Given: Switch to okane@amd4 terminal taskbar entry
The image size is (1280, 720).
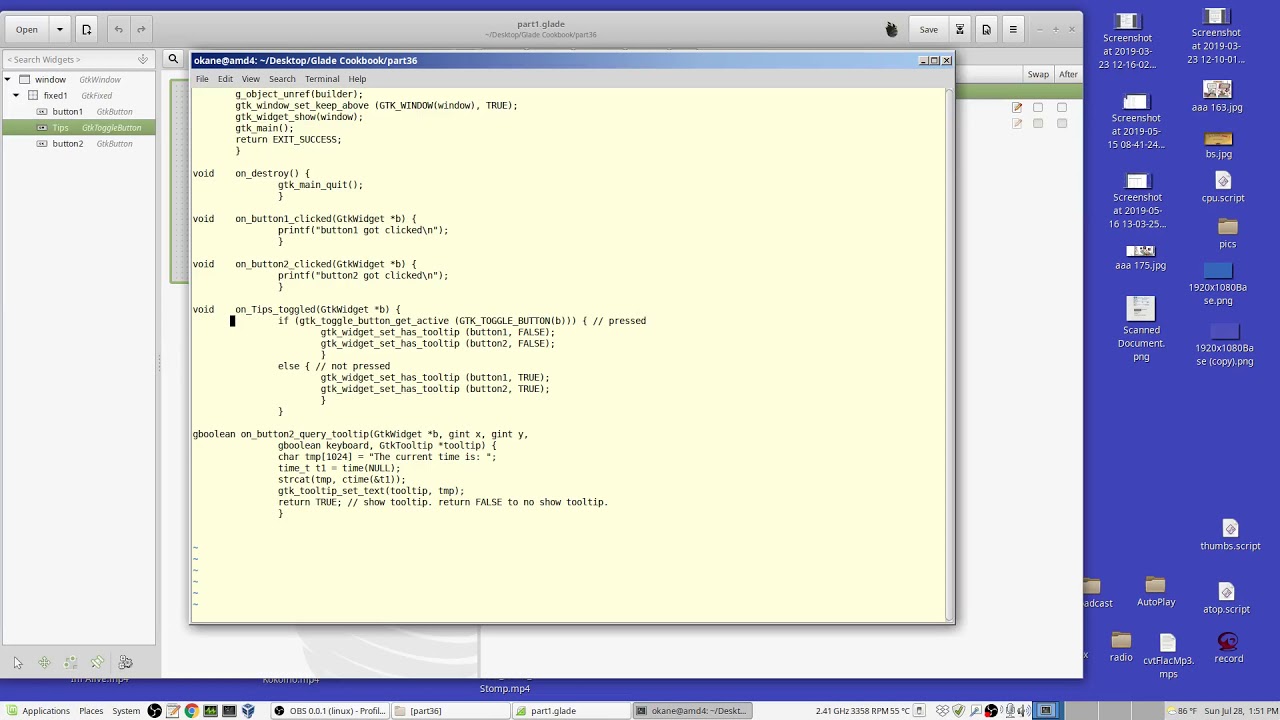Looking at the screenshot, I should click(690, 711).
